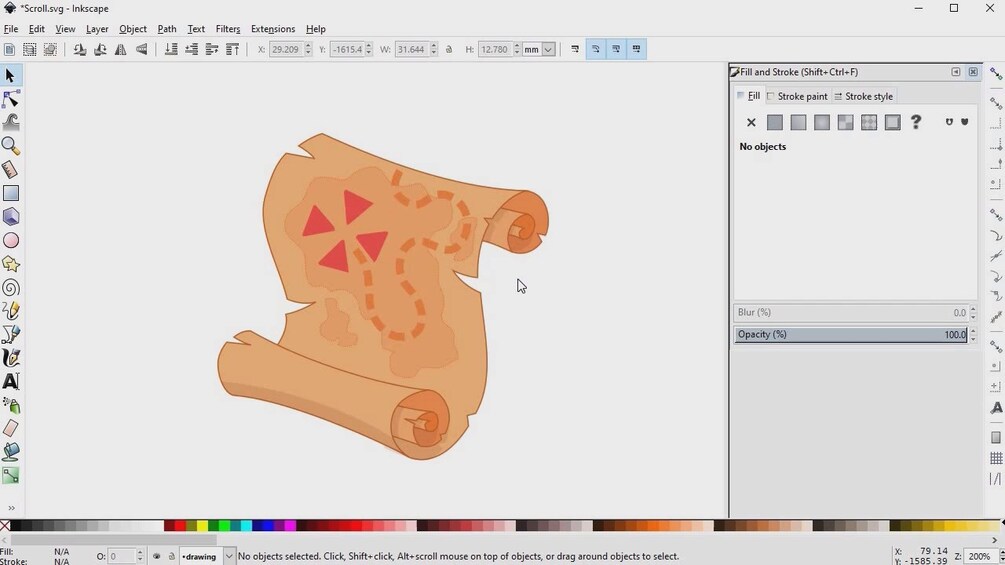This screenshot has width=1005, height=565.
Task: Select the Star polygon tool
Action: tap(10, 264)
